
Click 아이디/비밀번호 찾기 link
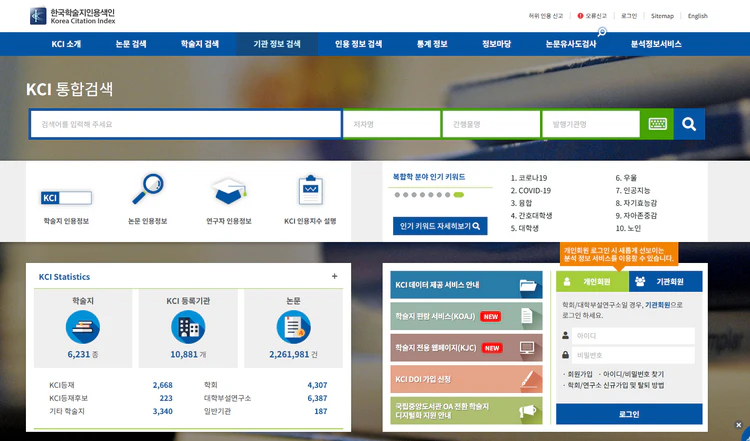(x=633, y=374)
